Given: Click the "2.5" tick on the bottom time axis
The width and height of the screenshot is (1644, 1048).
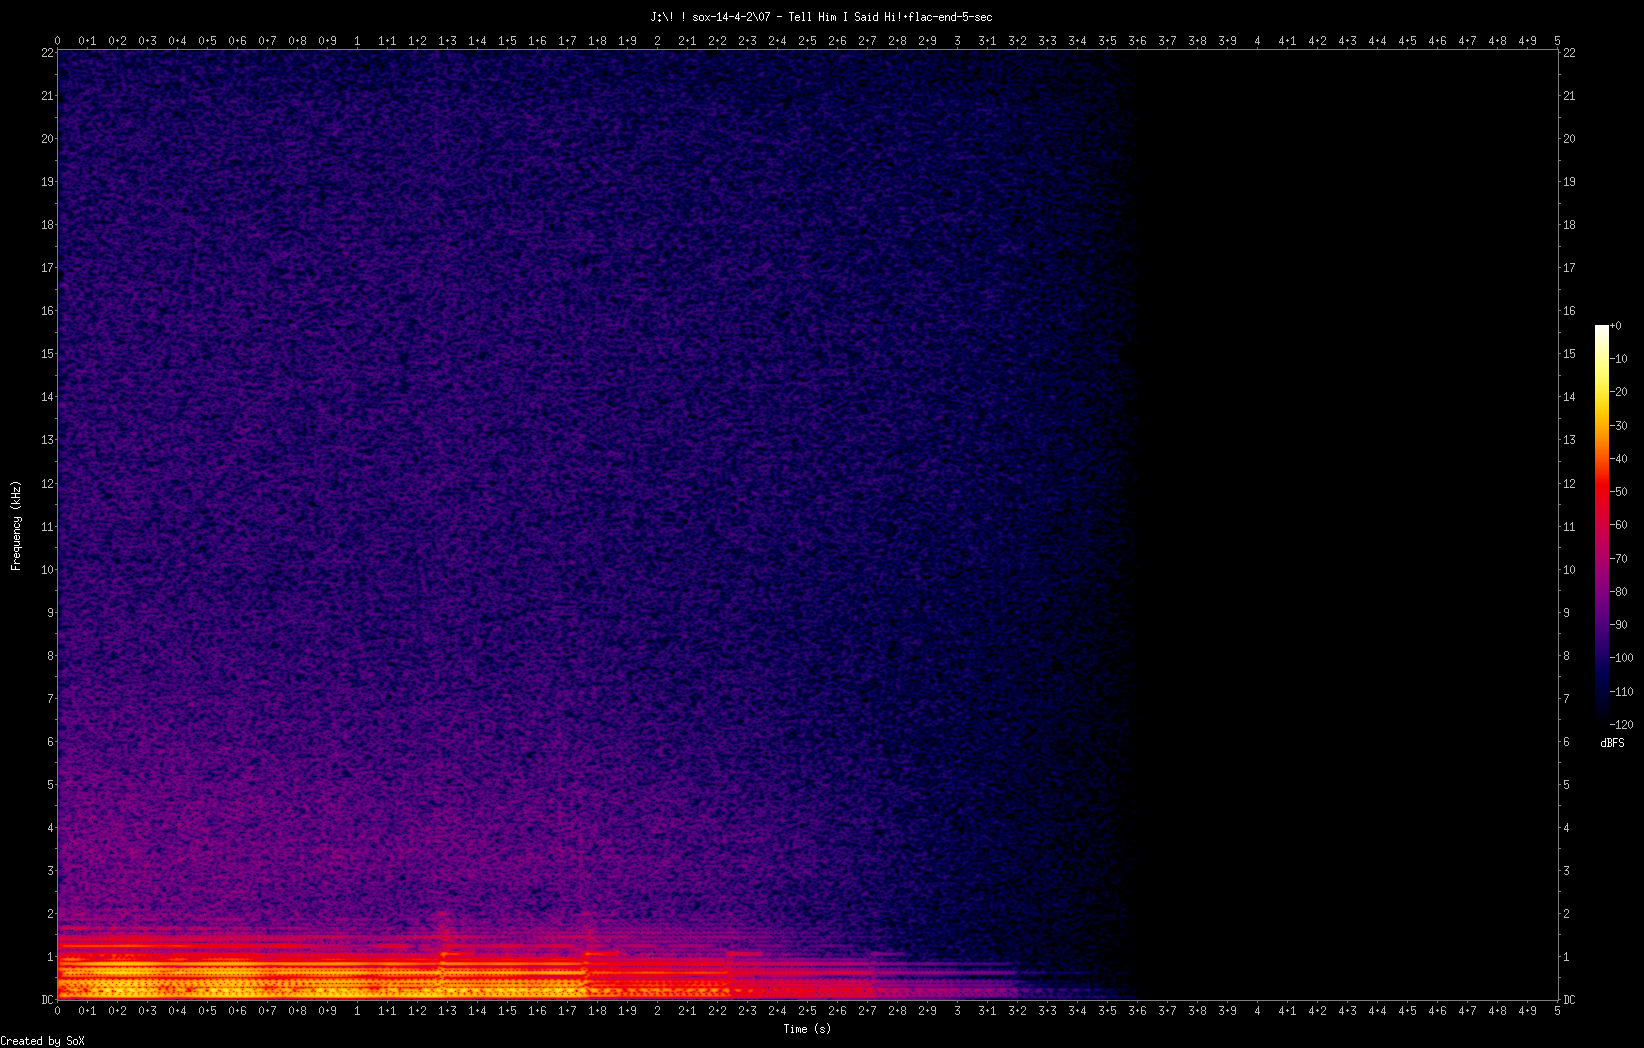Looking at the screenshot, I should (807, 1011).
